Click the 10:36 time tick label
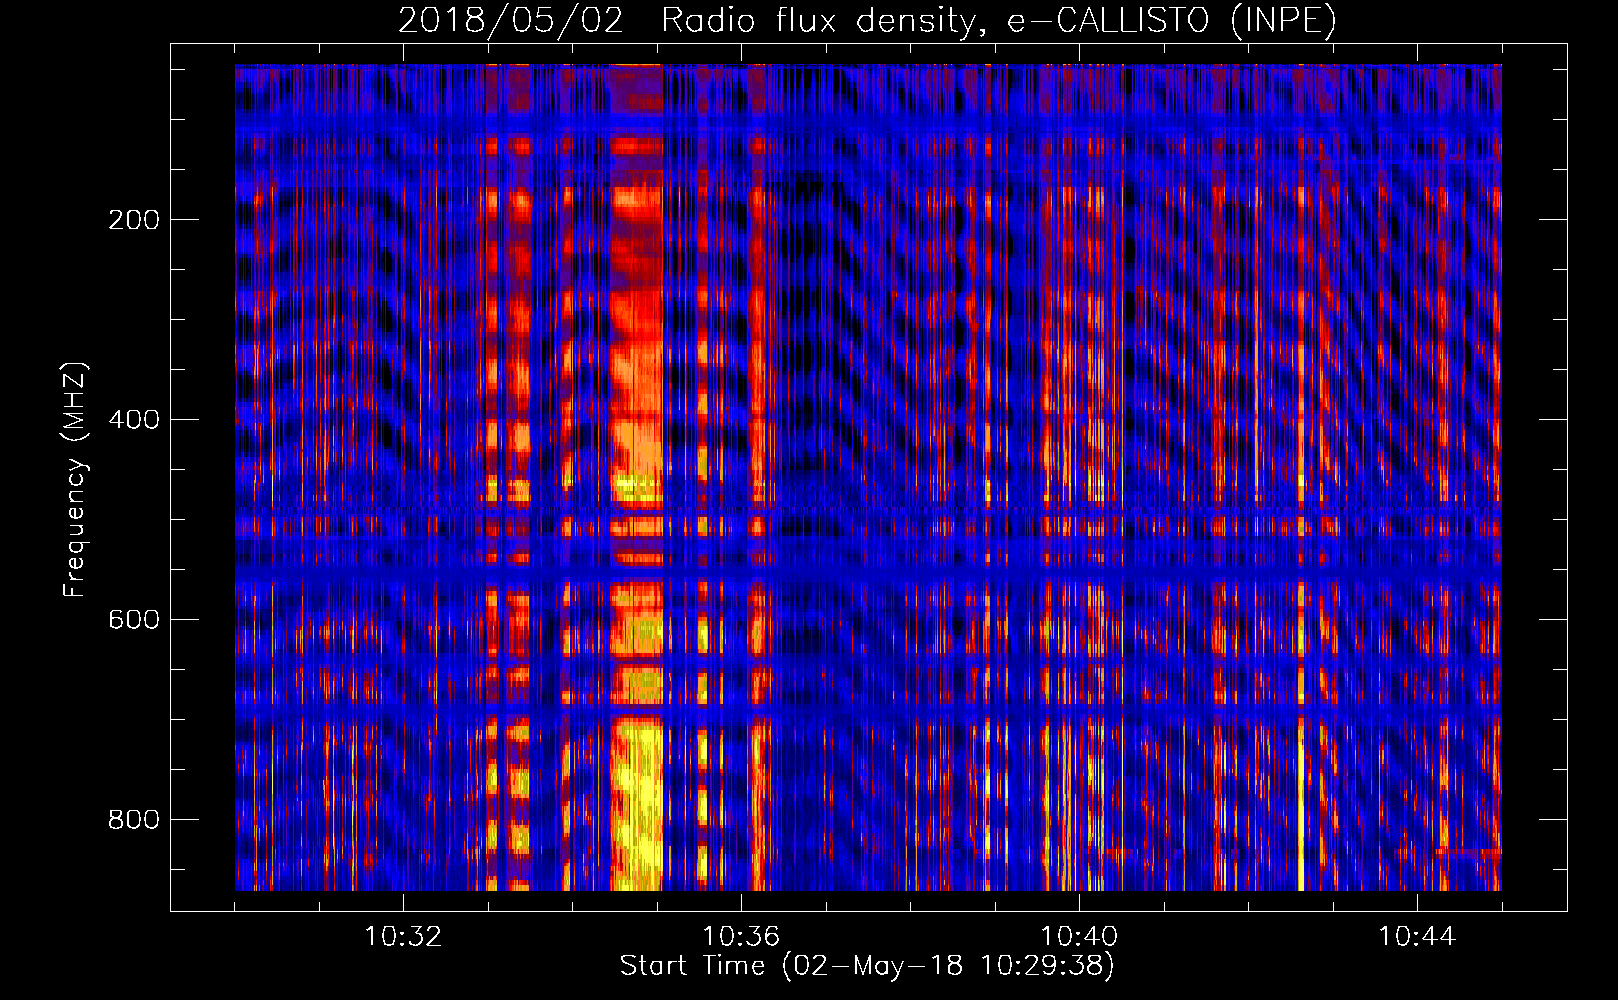This screenshot has height=1000, width=1618. (x=741, y=937)
